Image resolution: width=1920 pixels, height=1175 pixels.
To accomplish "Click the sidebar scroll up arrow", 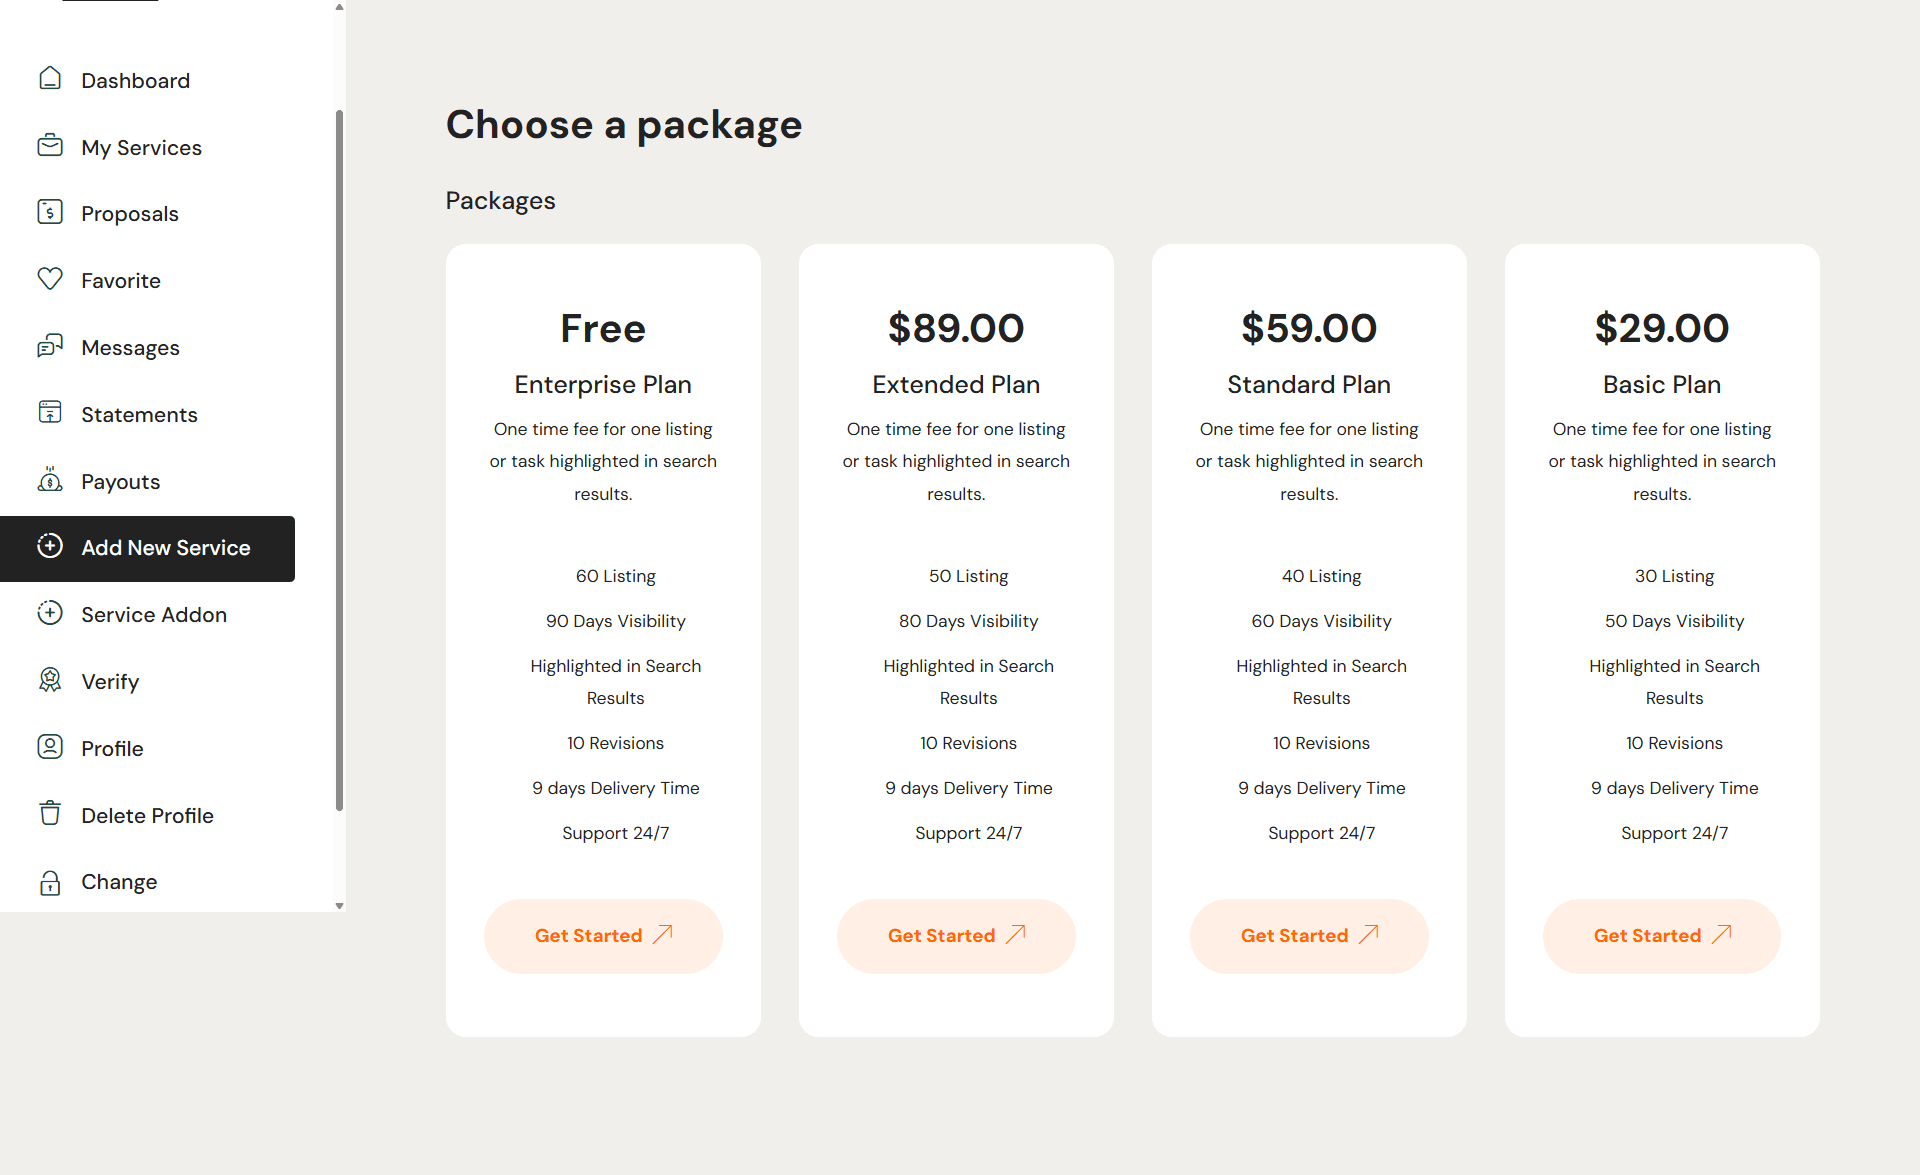I will pos(340,7).
